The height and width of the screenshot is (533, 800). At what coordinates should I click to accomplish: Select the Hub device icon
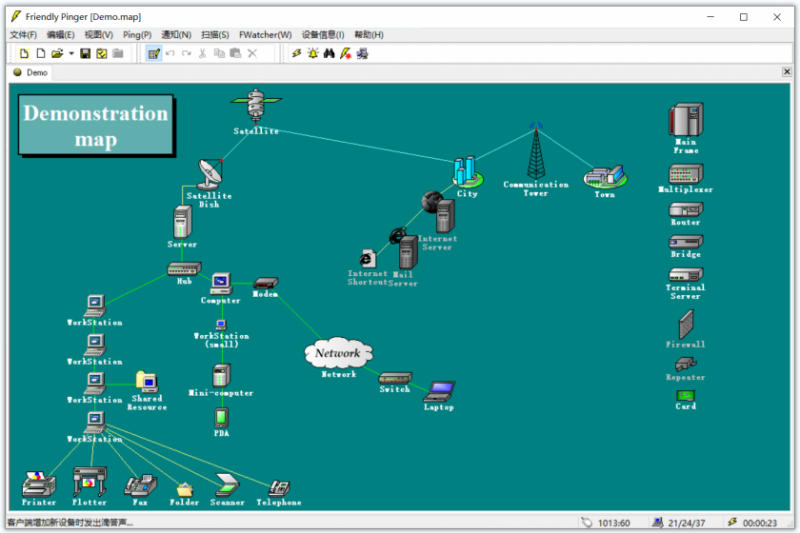pos(184,268)
